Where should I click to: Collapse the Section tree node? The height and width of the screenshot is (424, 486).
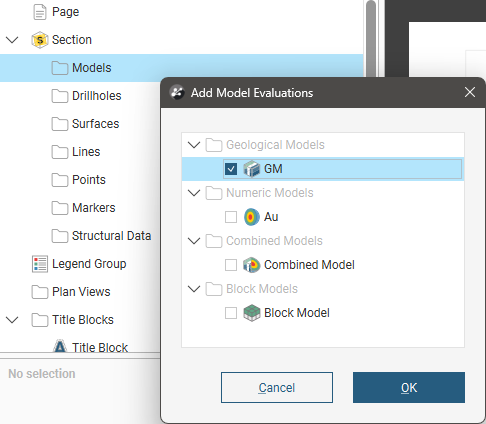pos(12,40)
